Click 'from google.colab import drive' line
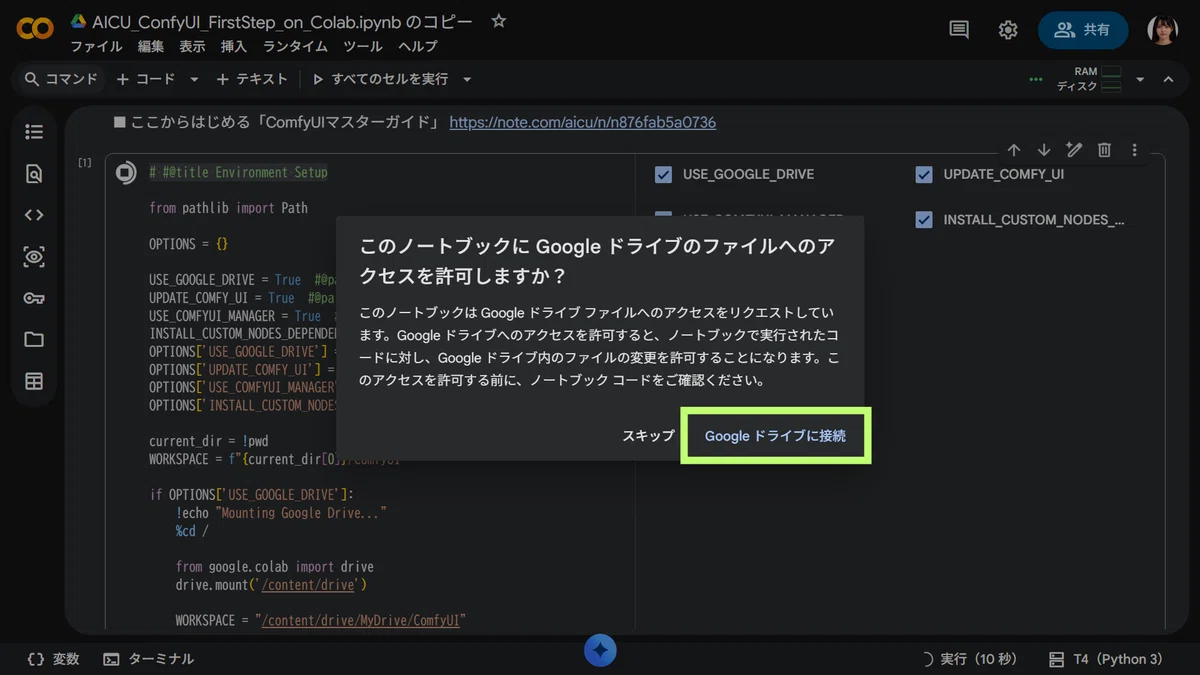This screenshot has width=1200, height=675. pos(275,567)
